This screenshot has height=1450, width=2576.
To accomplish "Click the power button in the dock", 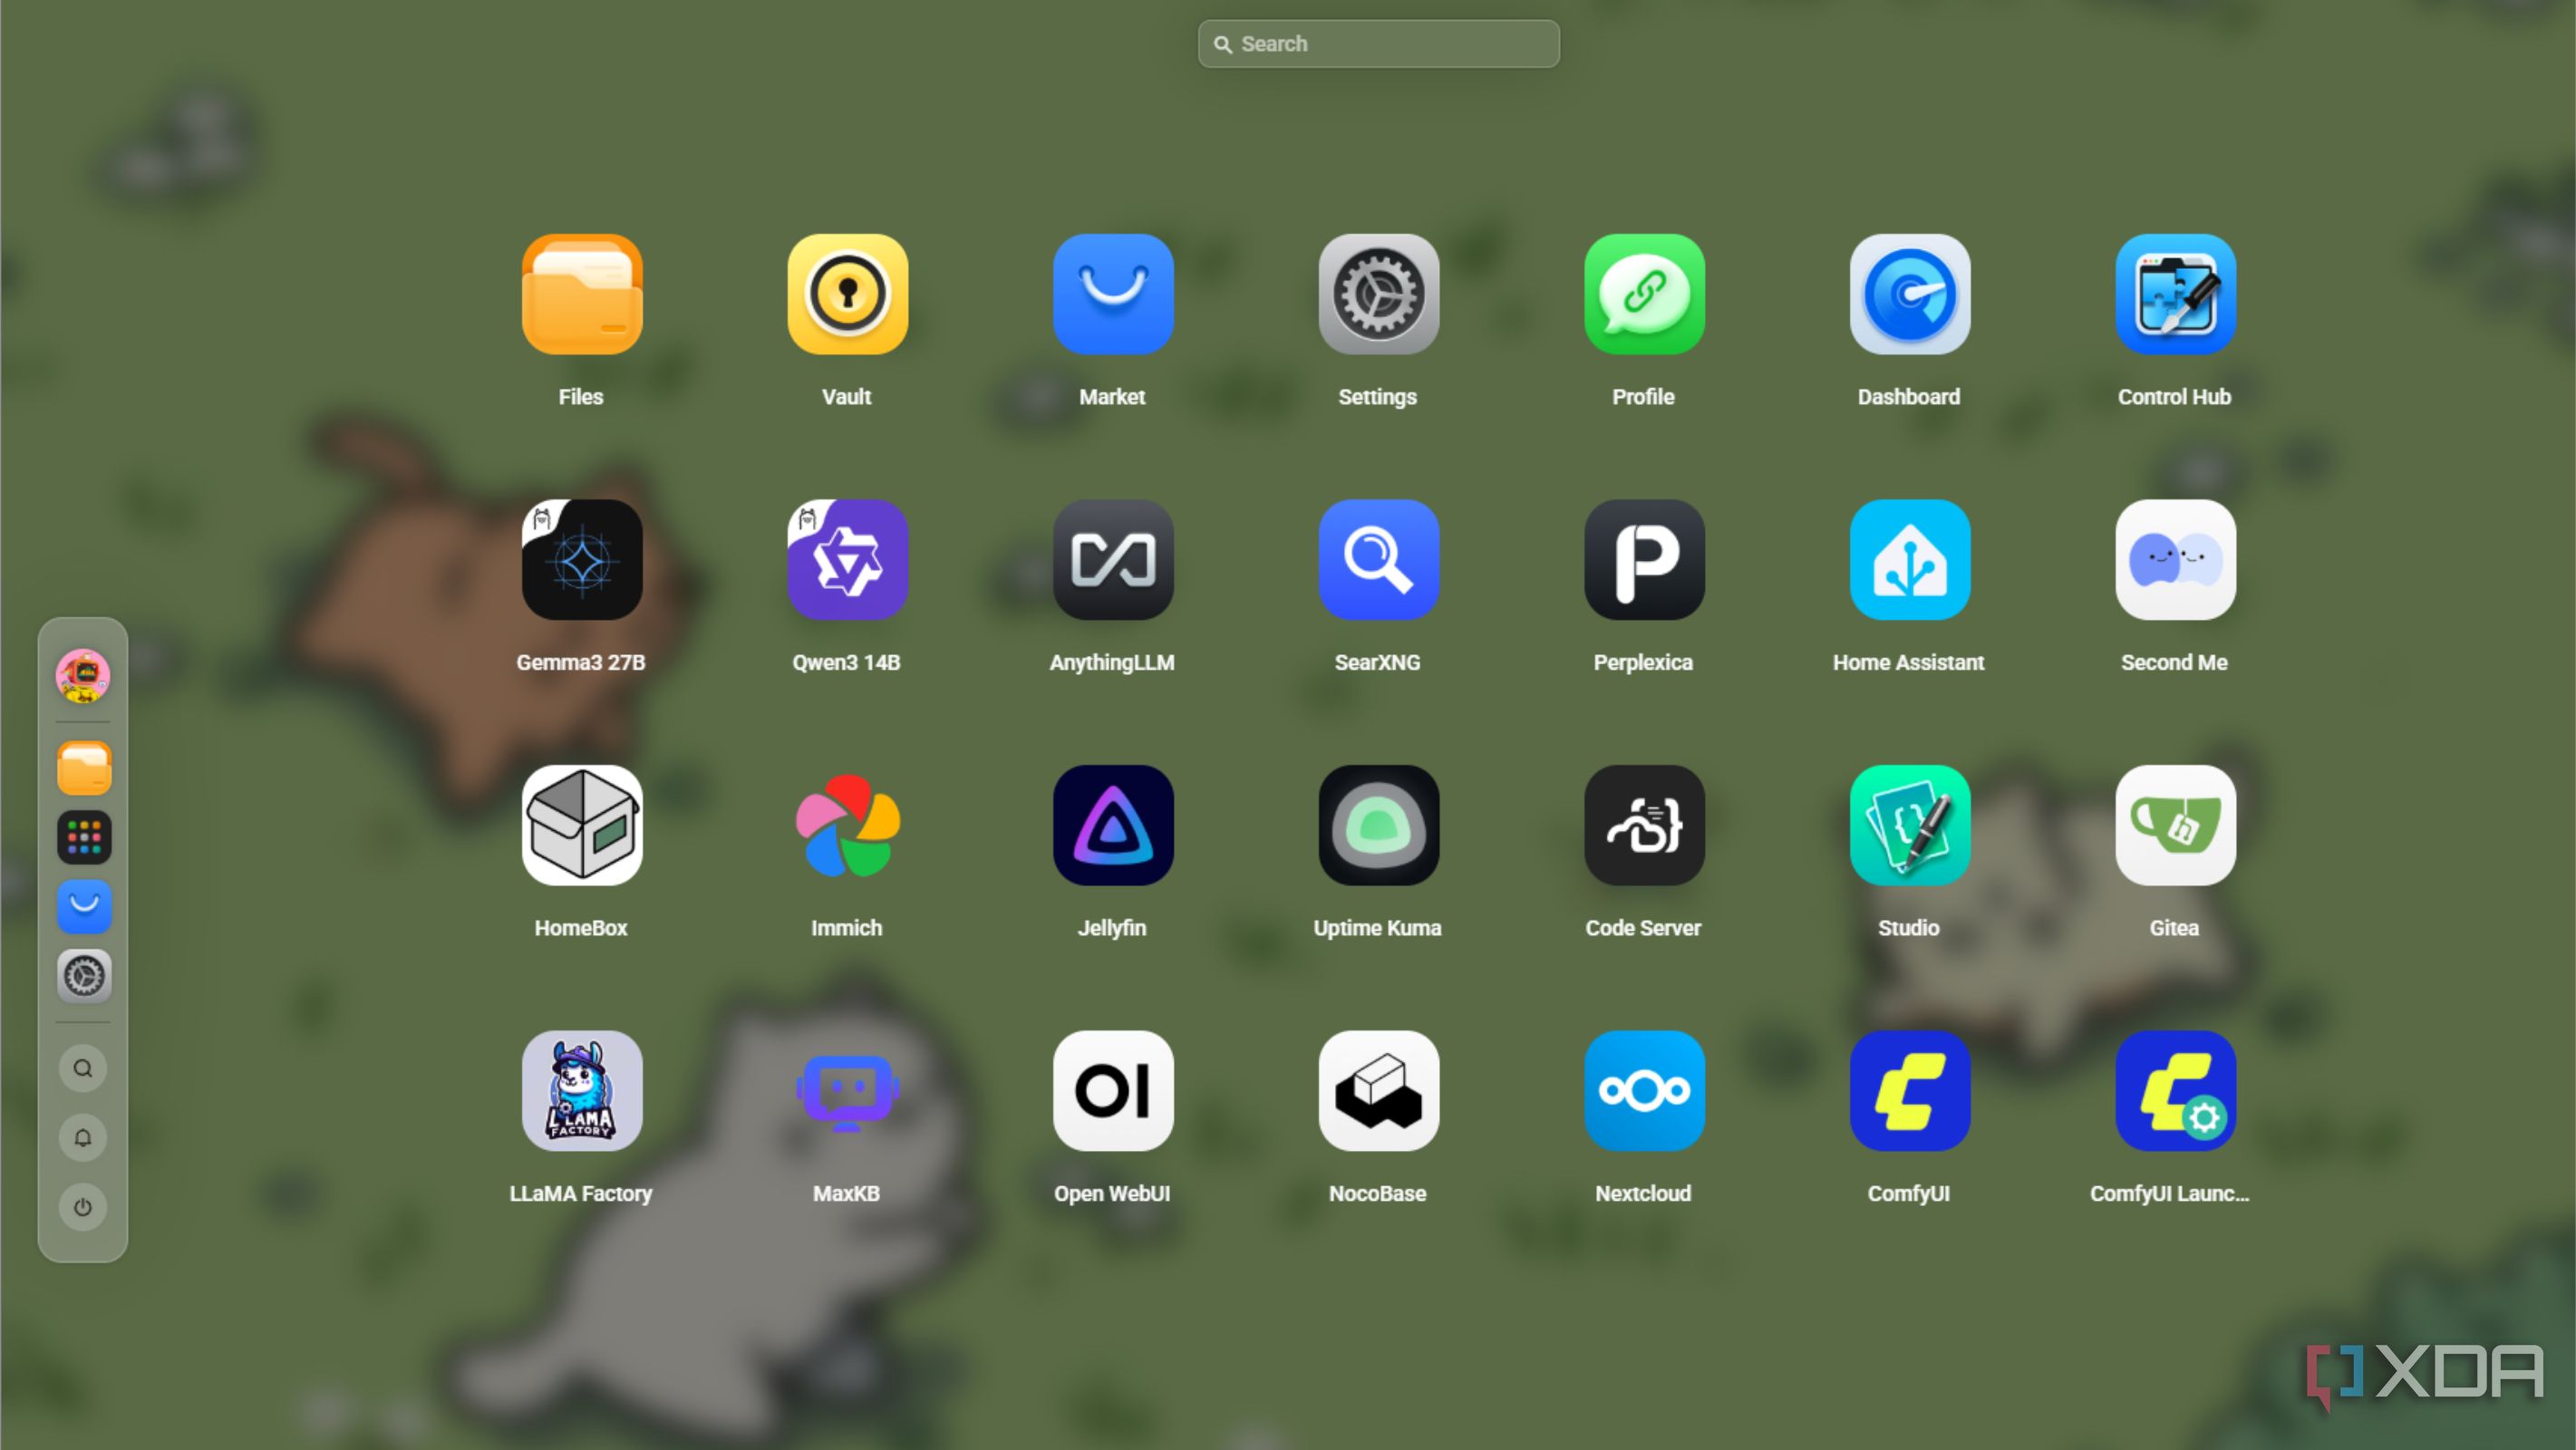I will point(83,1207).
